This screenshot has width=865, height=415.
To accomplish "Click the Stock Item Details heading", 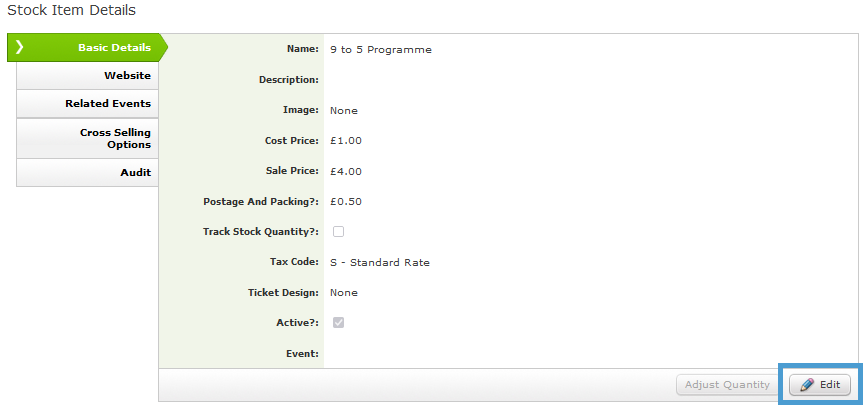I will click(x=71, y=10).
